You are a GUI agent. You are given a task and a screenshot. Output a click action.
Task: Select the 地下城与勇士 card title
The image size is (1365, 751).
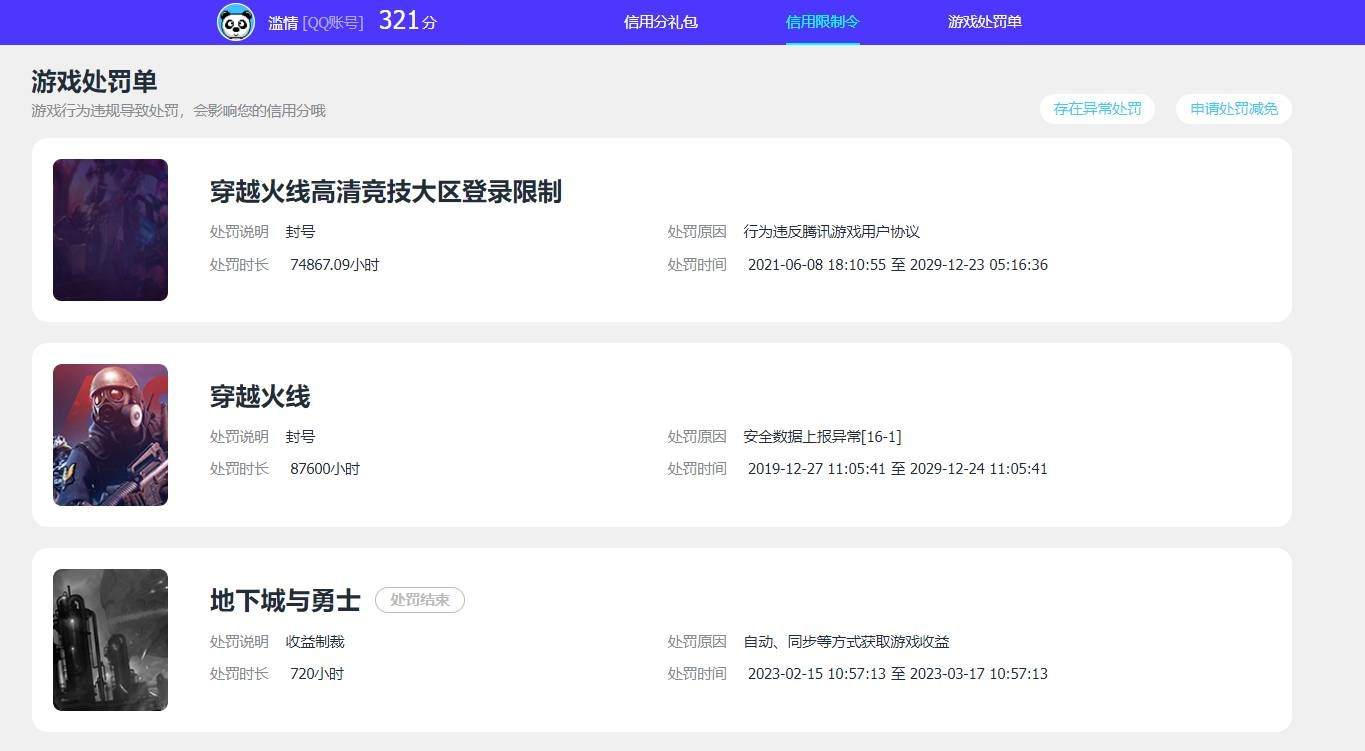pyautogui.click(x=285, y=600)
